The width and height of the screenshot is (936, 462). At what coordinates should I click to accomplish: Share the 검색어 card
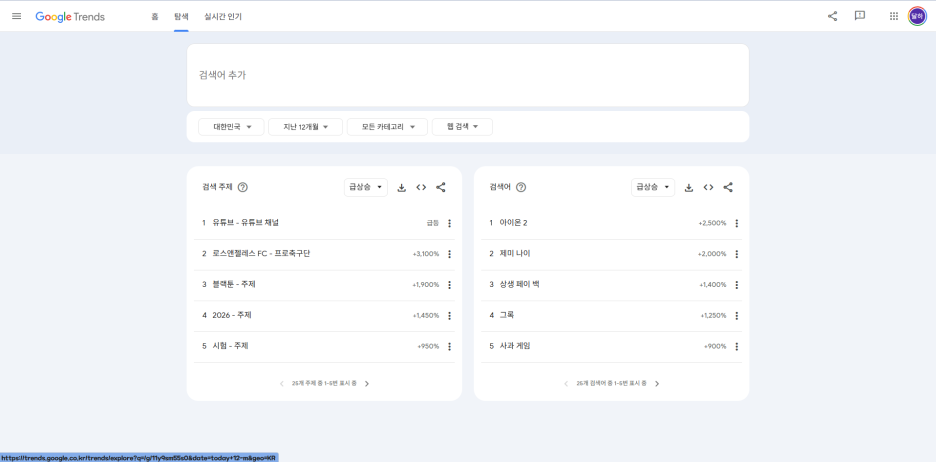coord(728,187)
